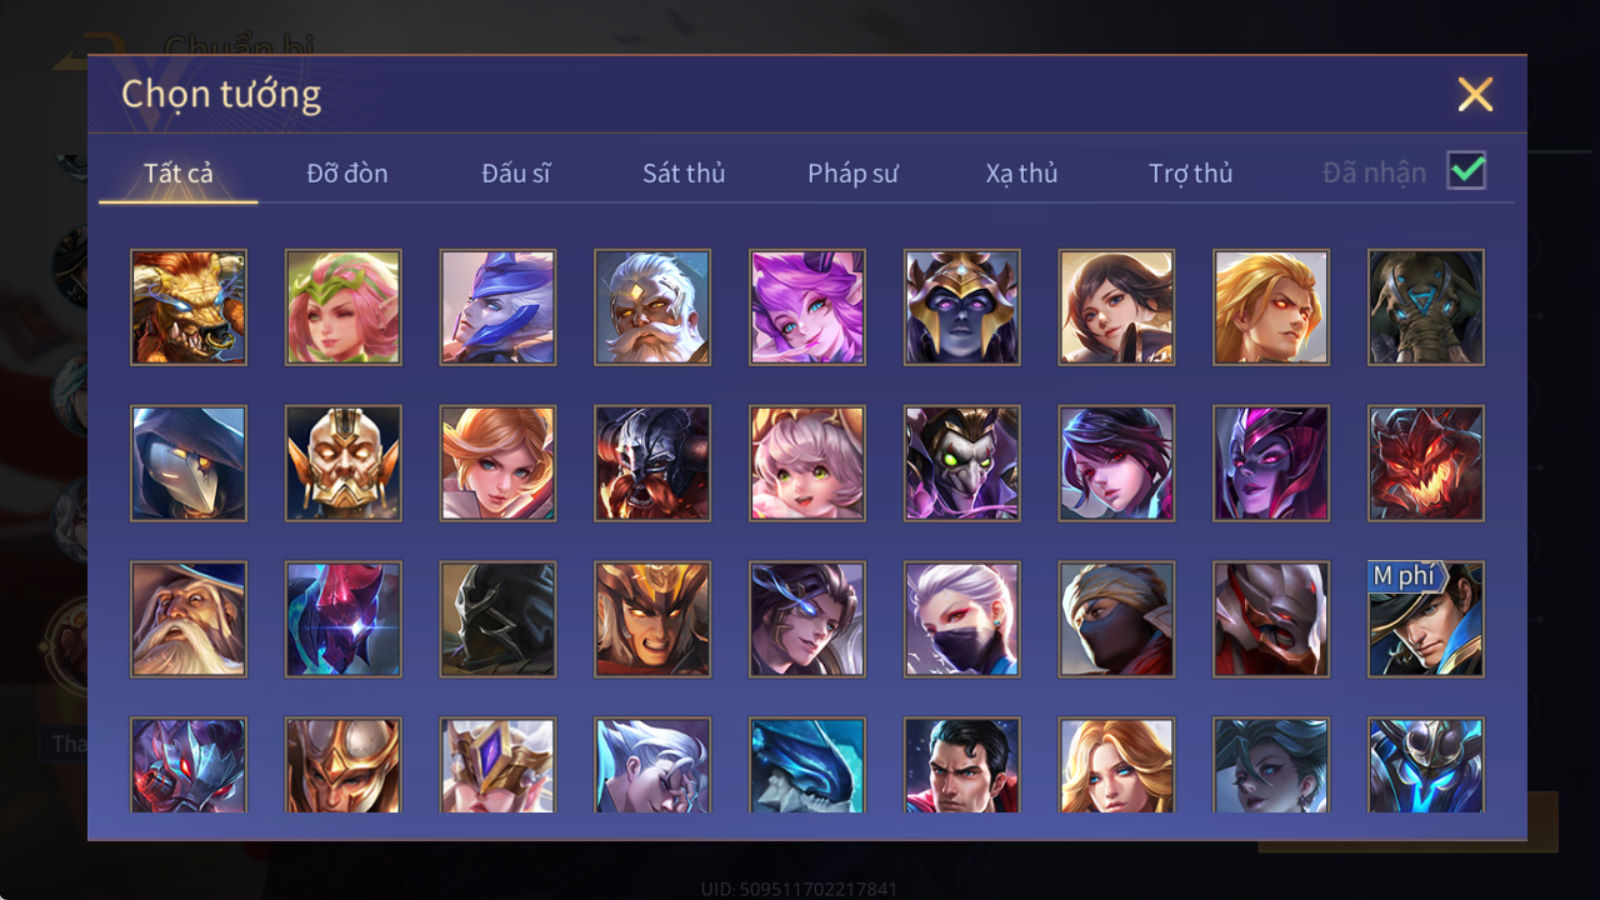
Task: Switch to the Đấu sĩ tab
Action: [515, 173]
